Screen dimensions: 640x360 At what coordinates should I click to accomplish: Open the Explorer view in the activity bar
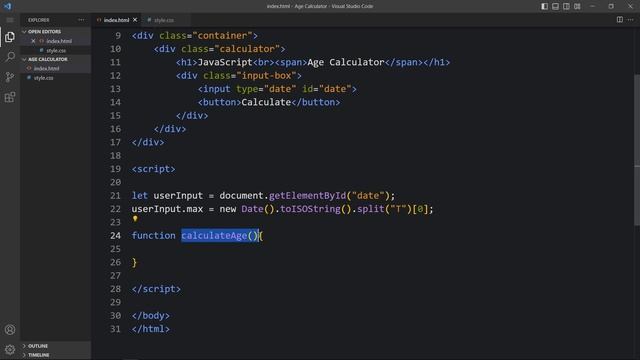pyautogui.click(x=10, y=37)
